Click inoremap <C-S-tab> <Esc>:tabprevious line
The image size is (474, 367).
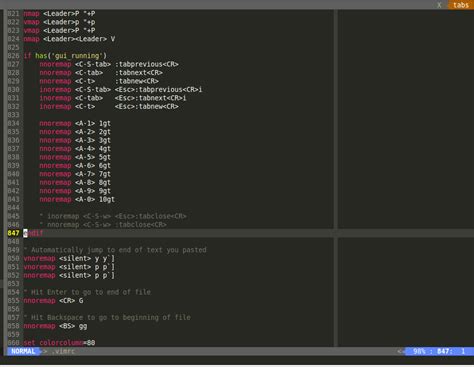point(121,90)
